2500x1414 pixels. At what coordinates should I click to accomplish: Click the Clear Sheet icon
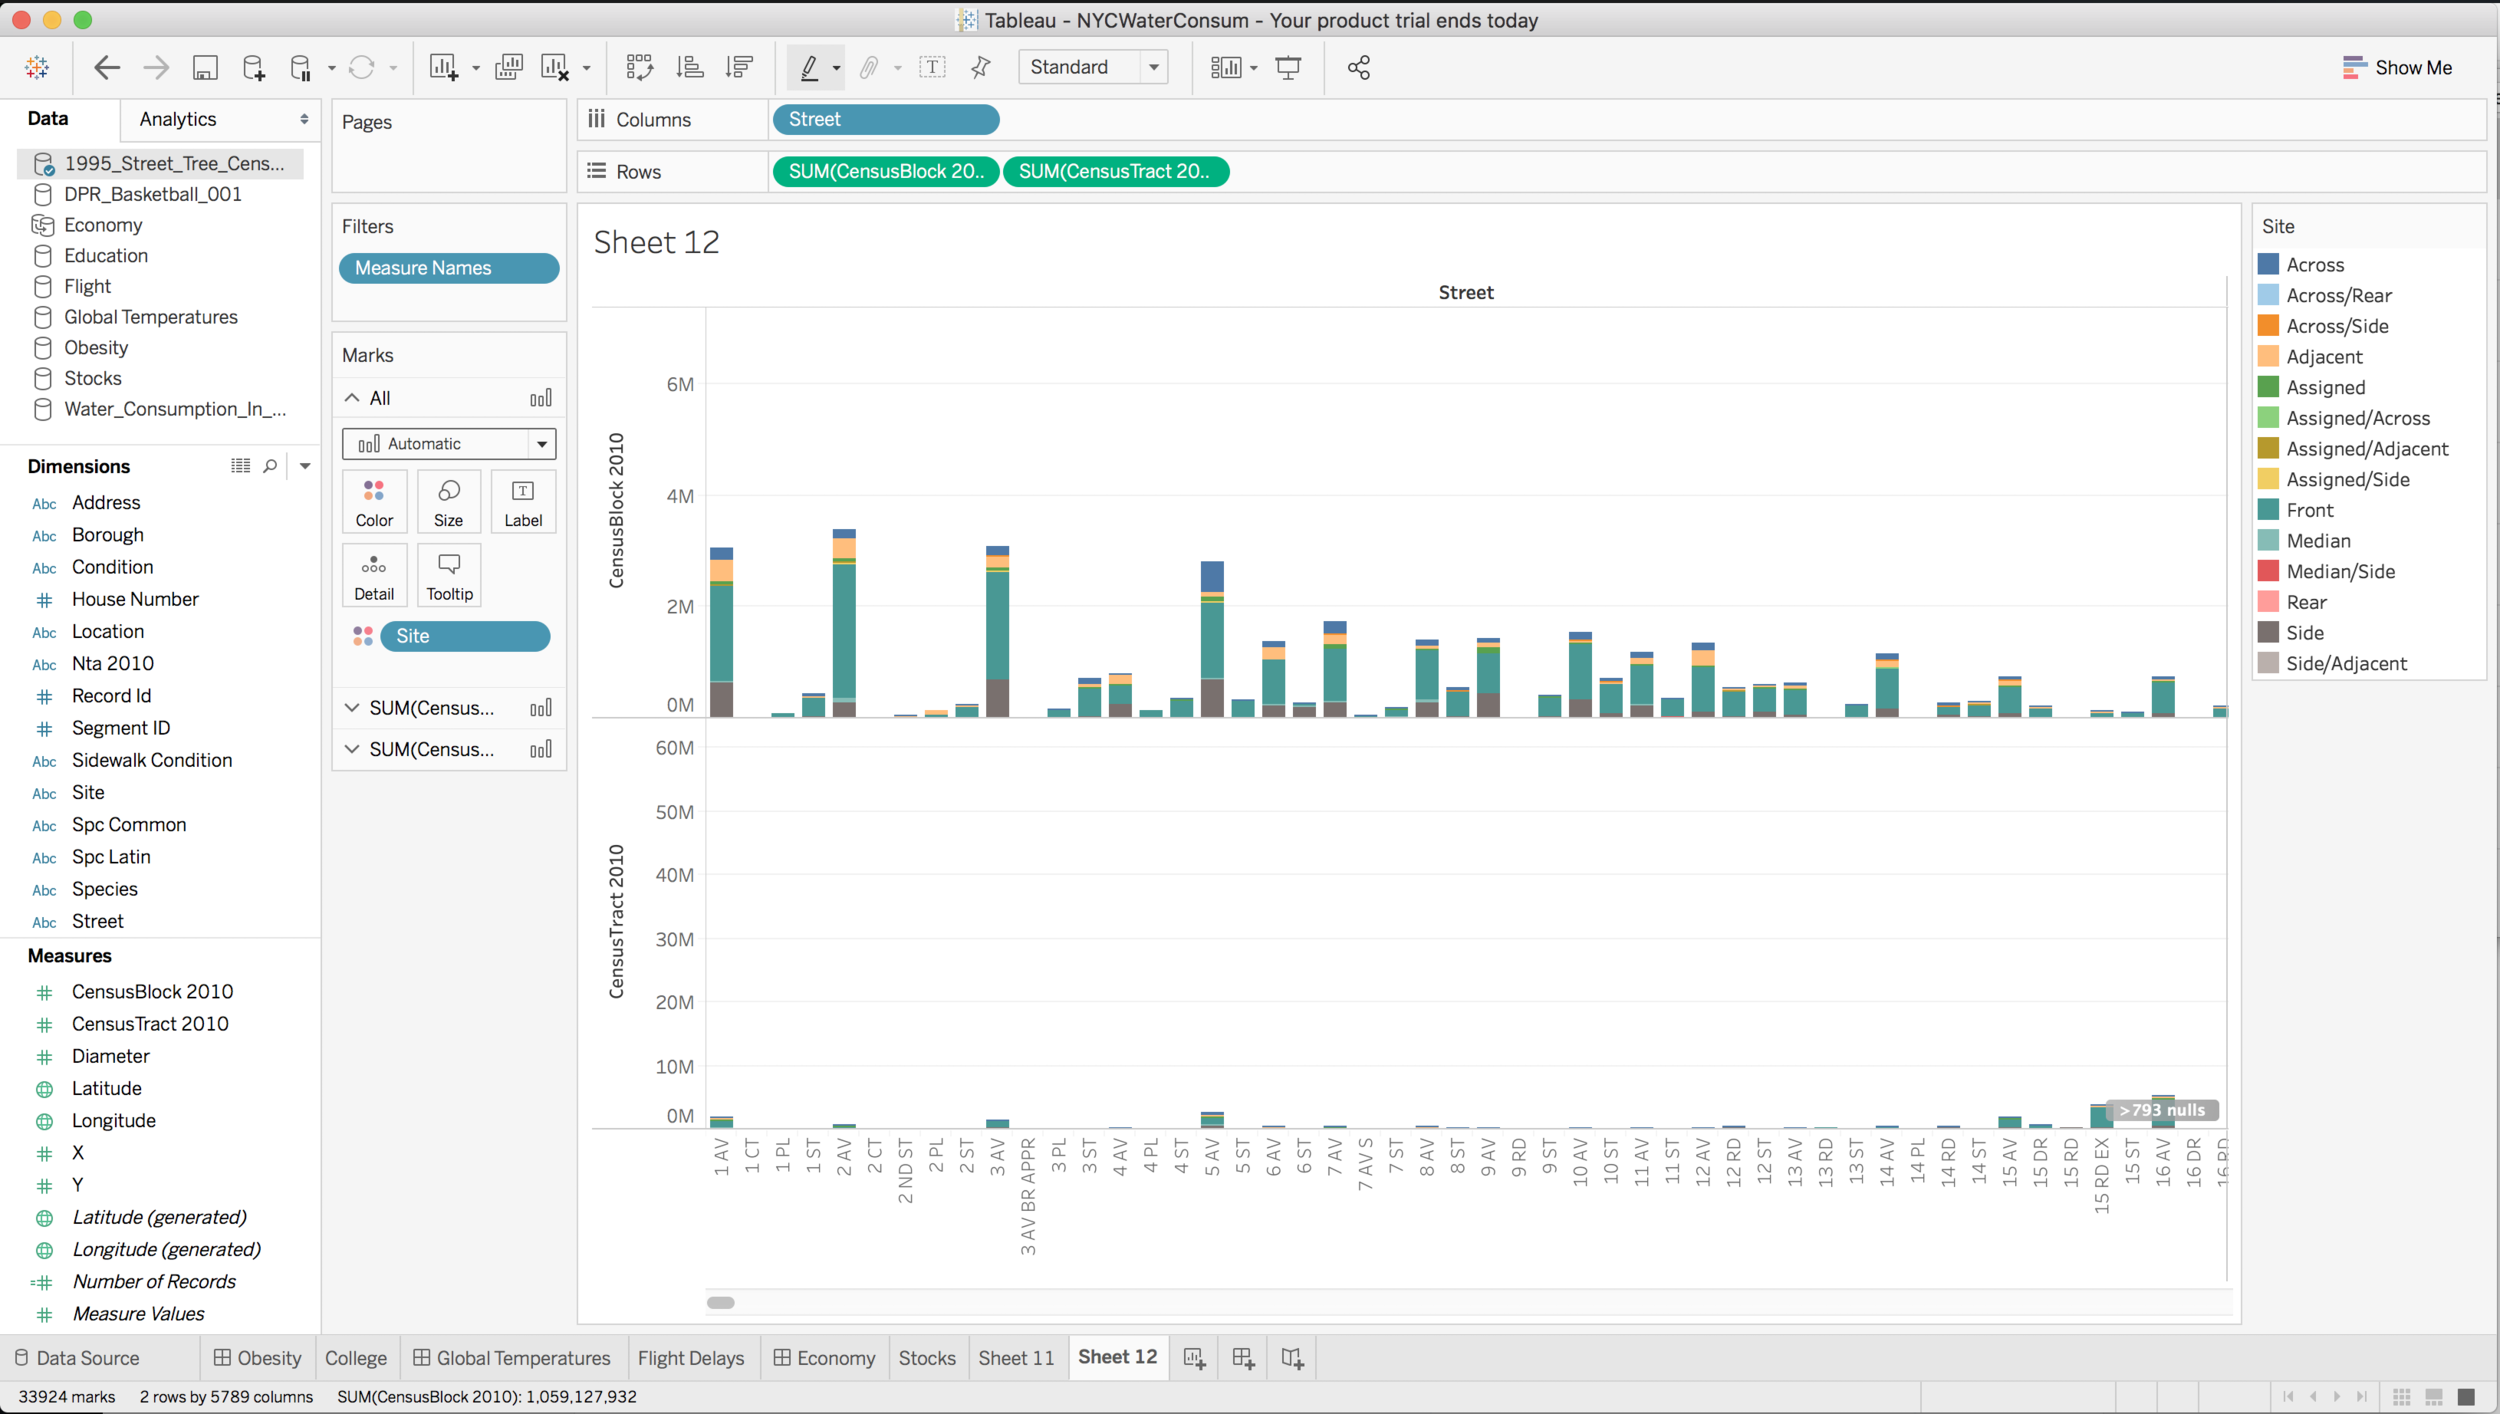[x=555, y=67]
